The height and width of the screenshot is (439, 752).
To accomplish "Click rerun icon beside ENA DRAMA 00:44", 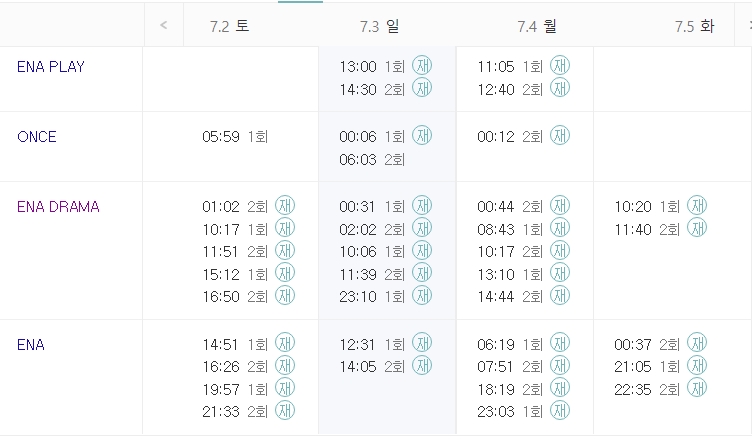I will click(x=560, y=205).
